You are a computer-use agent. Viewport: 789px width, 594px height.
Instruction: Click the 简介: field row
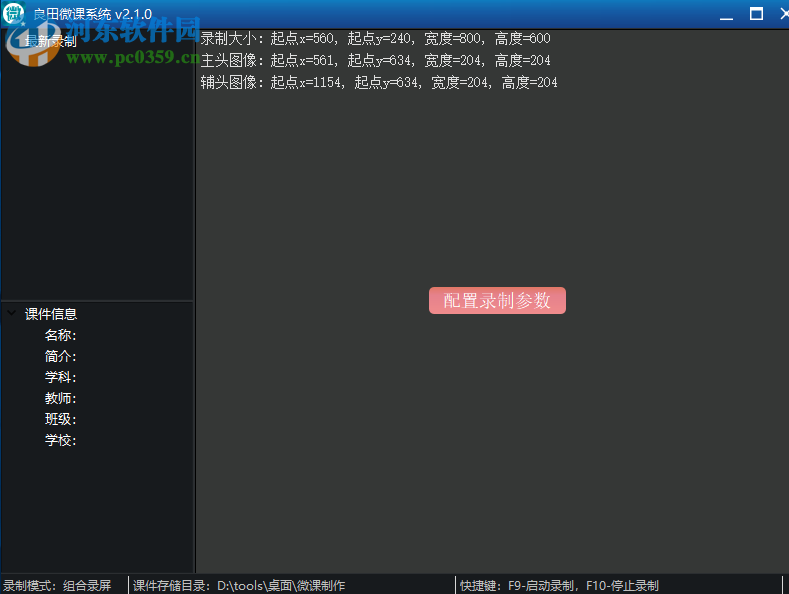(60, 356)
